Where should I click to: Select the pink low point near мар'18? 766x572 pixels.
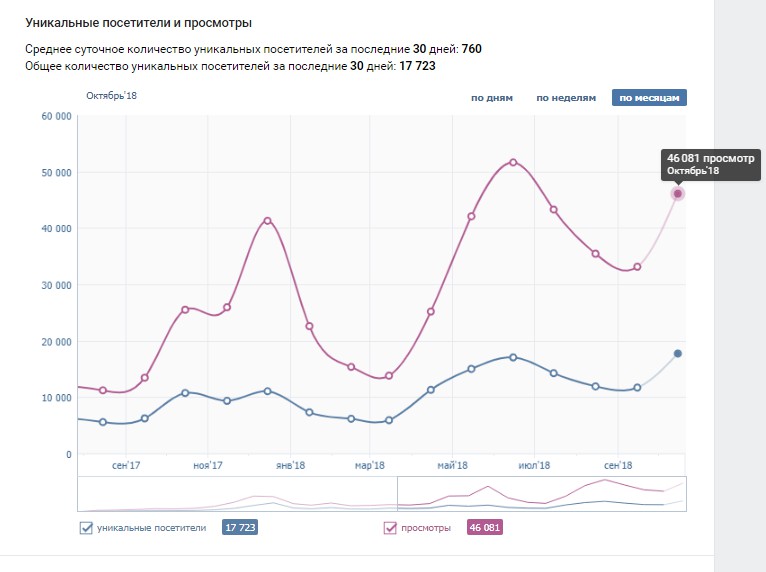(389, 376)
